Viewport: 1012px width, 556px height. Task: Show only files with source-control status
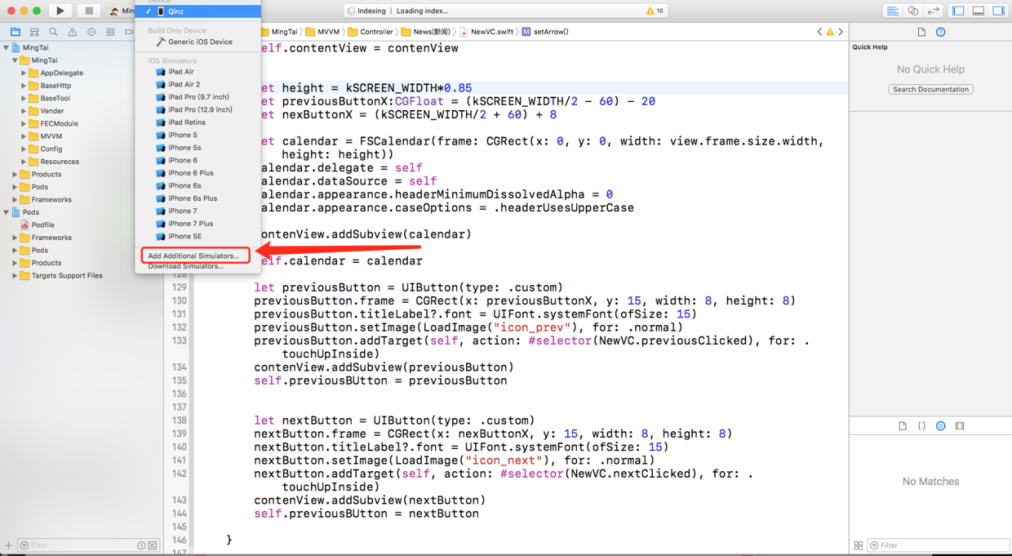[152, 546]
